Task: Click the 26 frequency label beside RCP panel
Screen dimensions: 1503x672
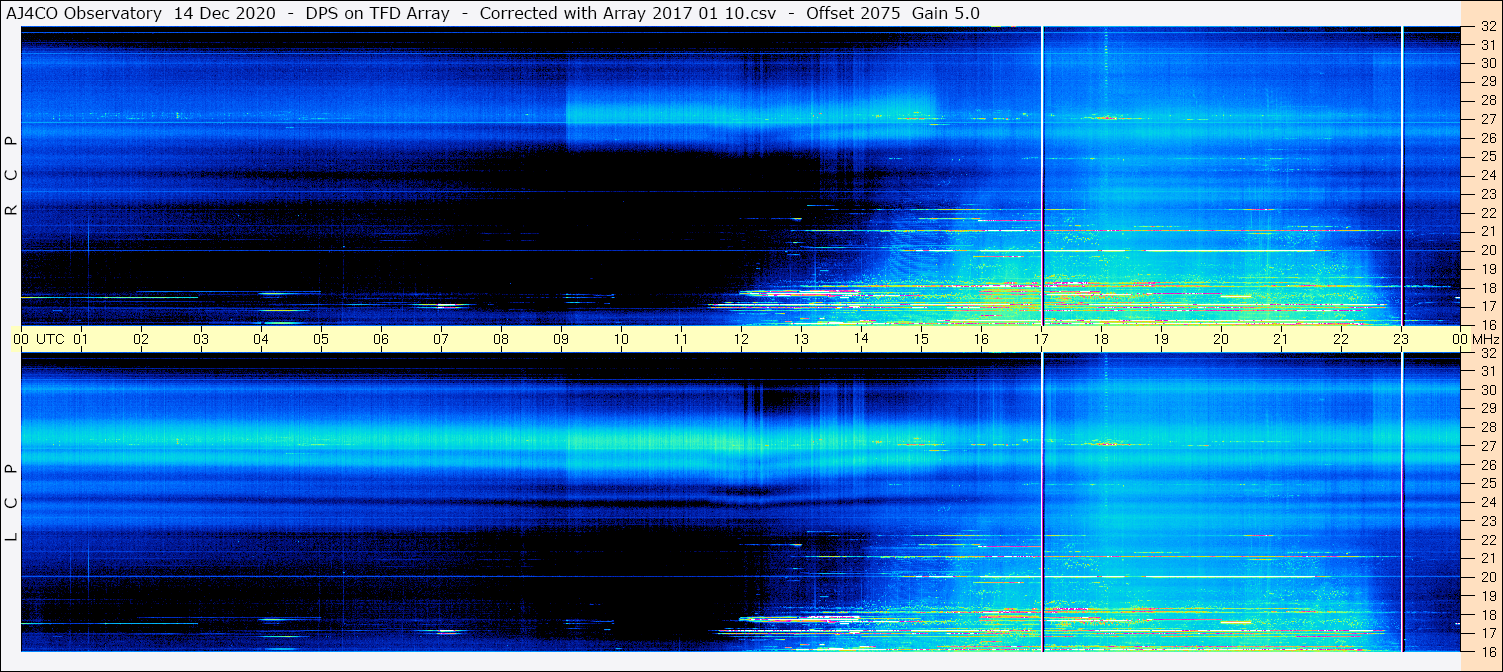Action: click(x=1488, y=138)
